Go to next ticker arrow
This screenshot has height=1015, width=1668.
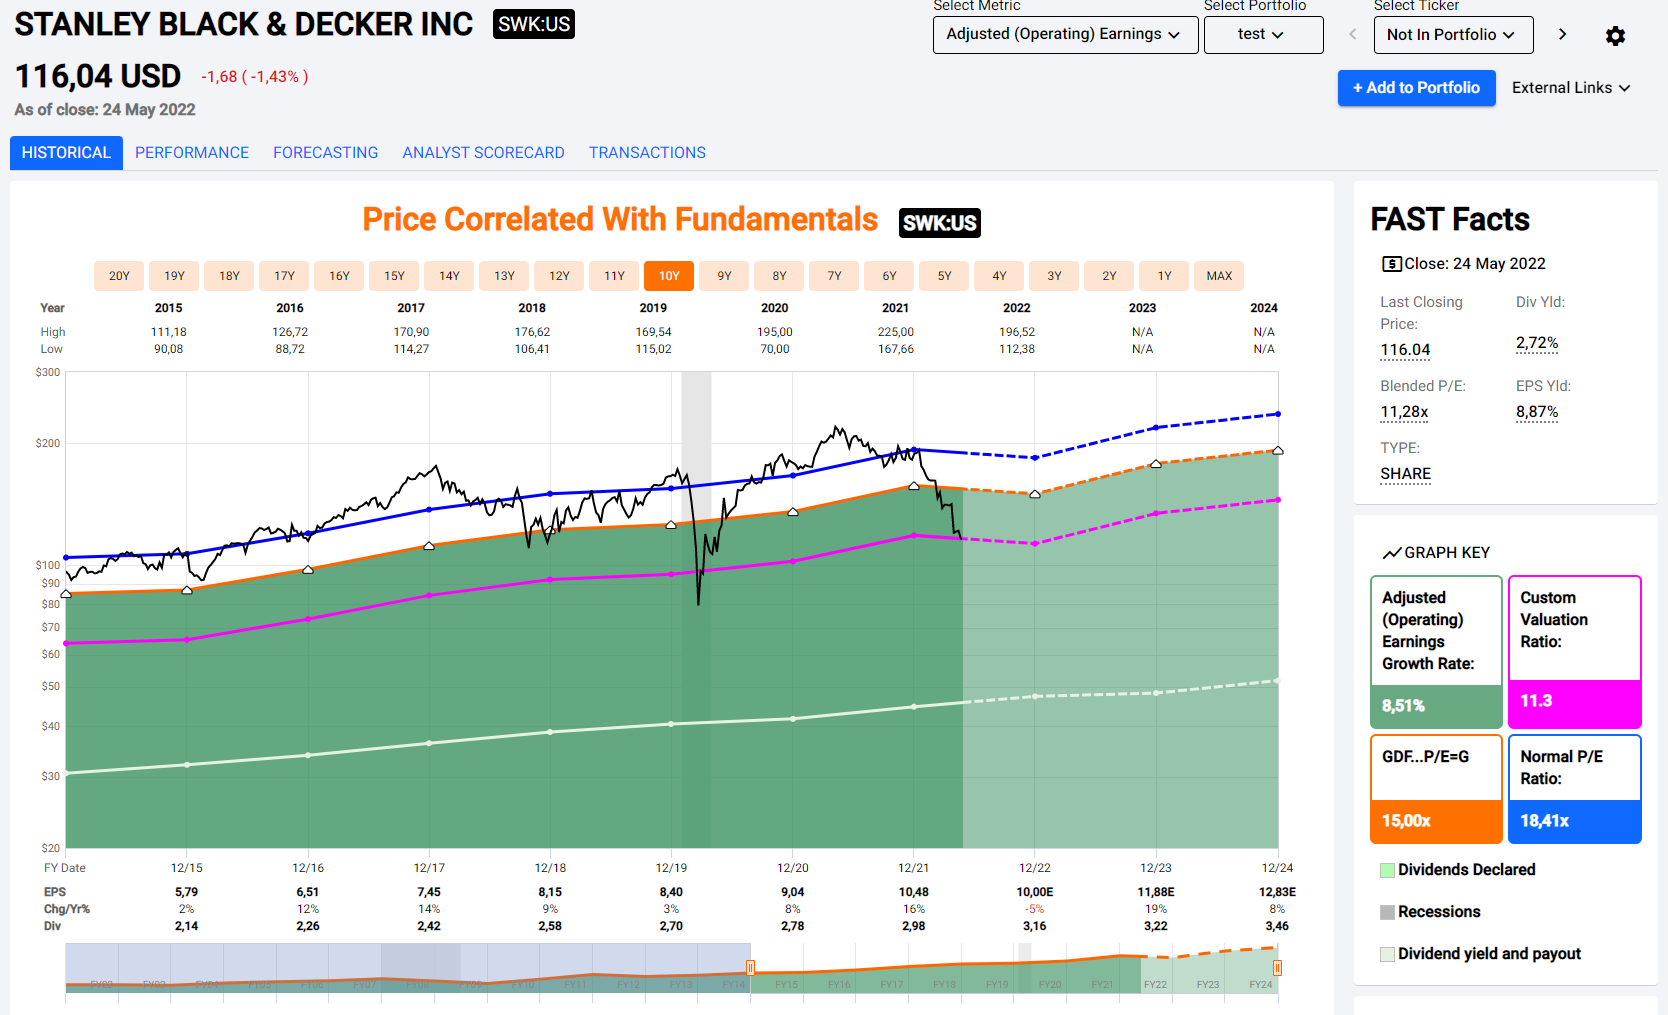1562,35
